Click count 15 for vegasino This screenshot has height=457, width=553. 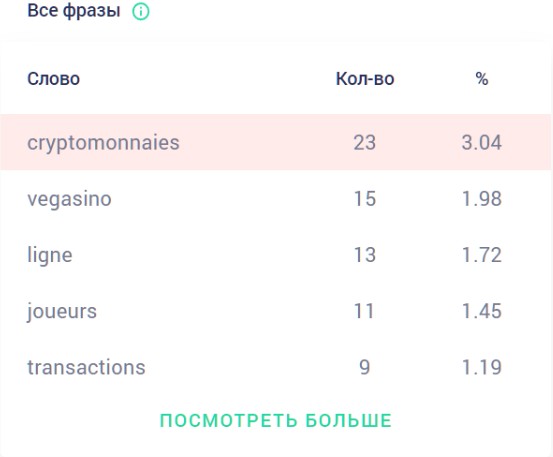coord(365,199)
